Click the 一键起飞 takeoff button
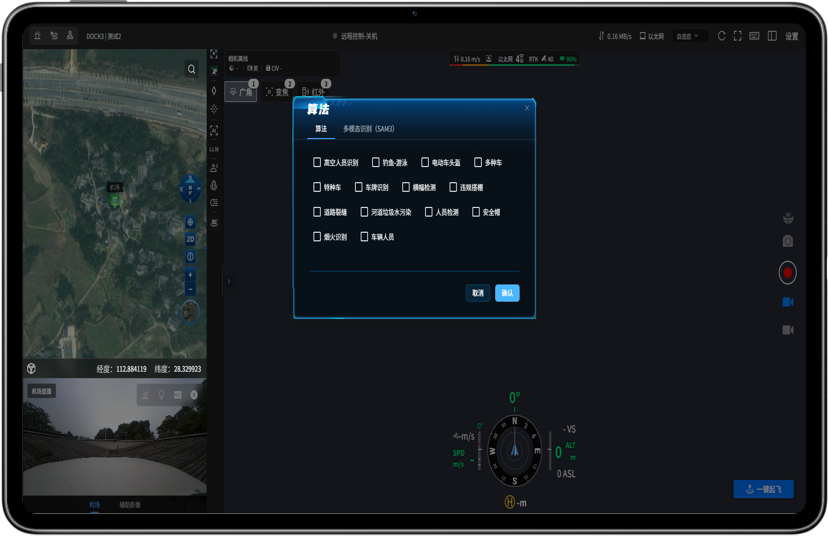Screen dimensions: 828x536 point(763,489)
